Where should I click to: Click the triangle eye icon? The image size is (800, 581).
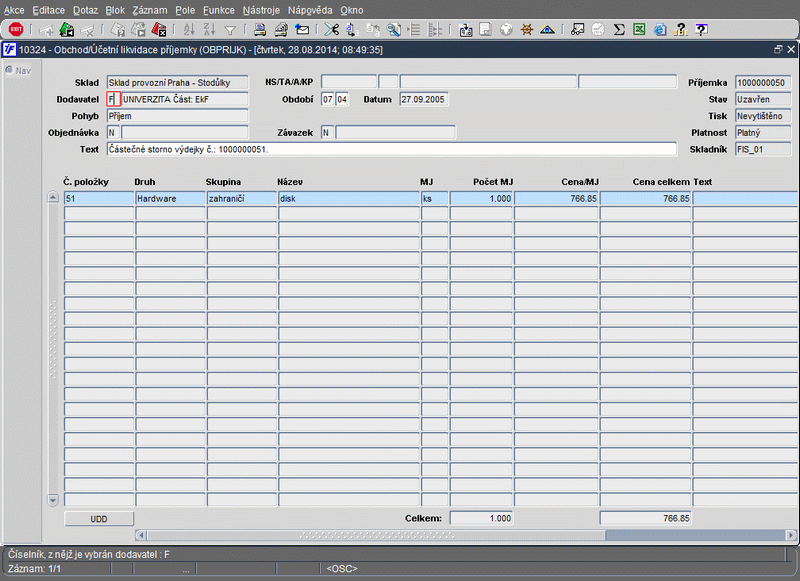pos(547,30)
